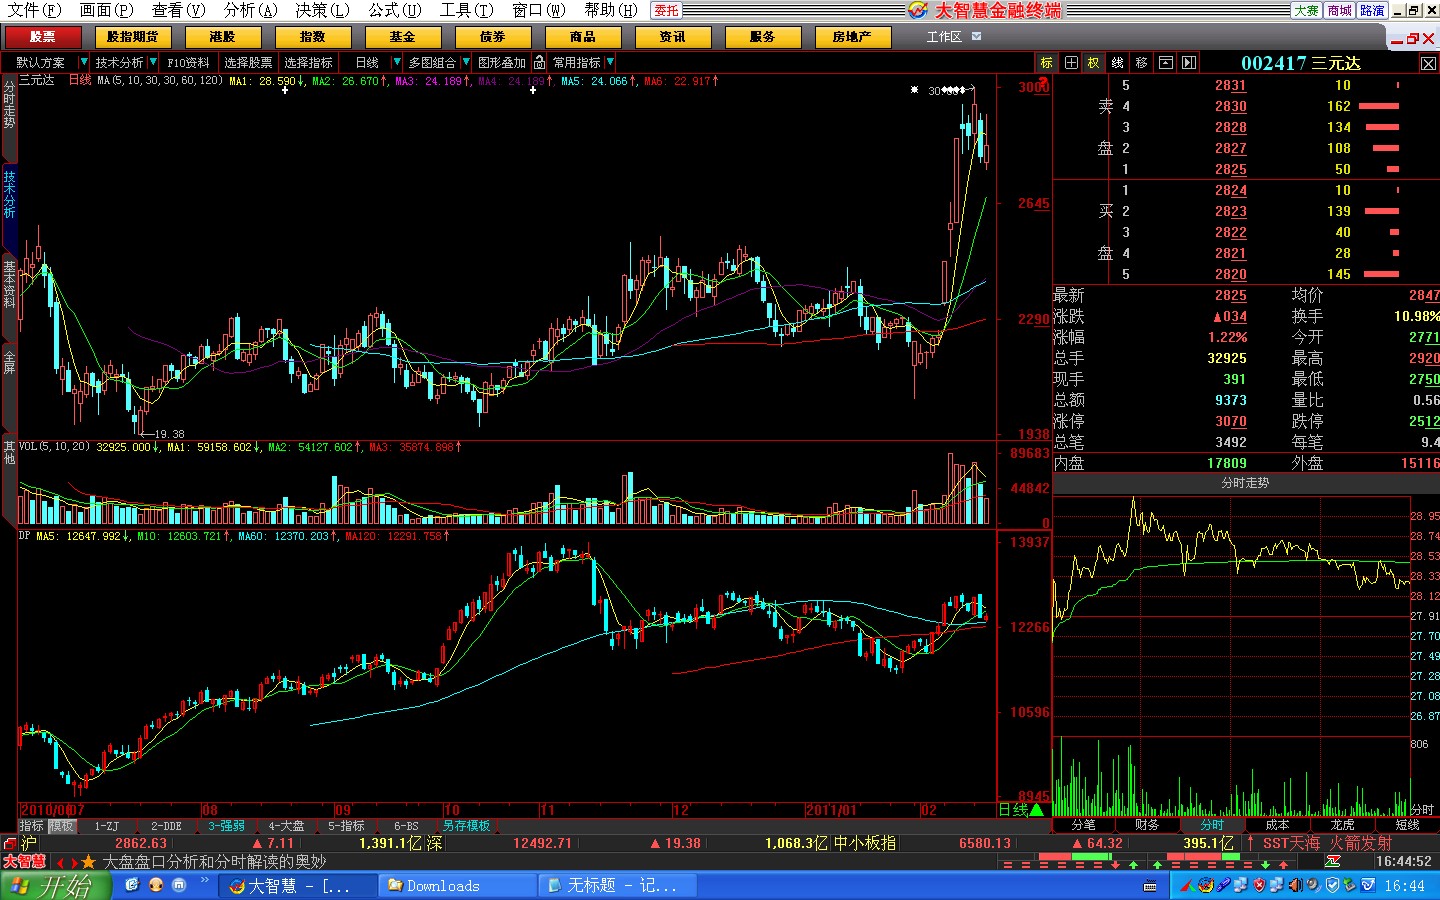
Task: Click the 选择指标 button
Action: 308,62
